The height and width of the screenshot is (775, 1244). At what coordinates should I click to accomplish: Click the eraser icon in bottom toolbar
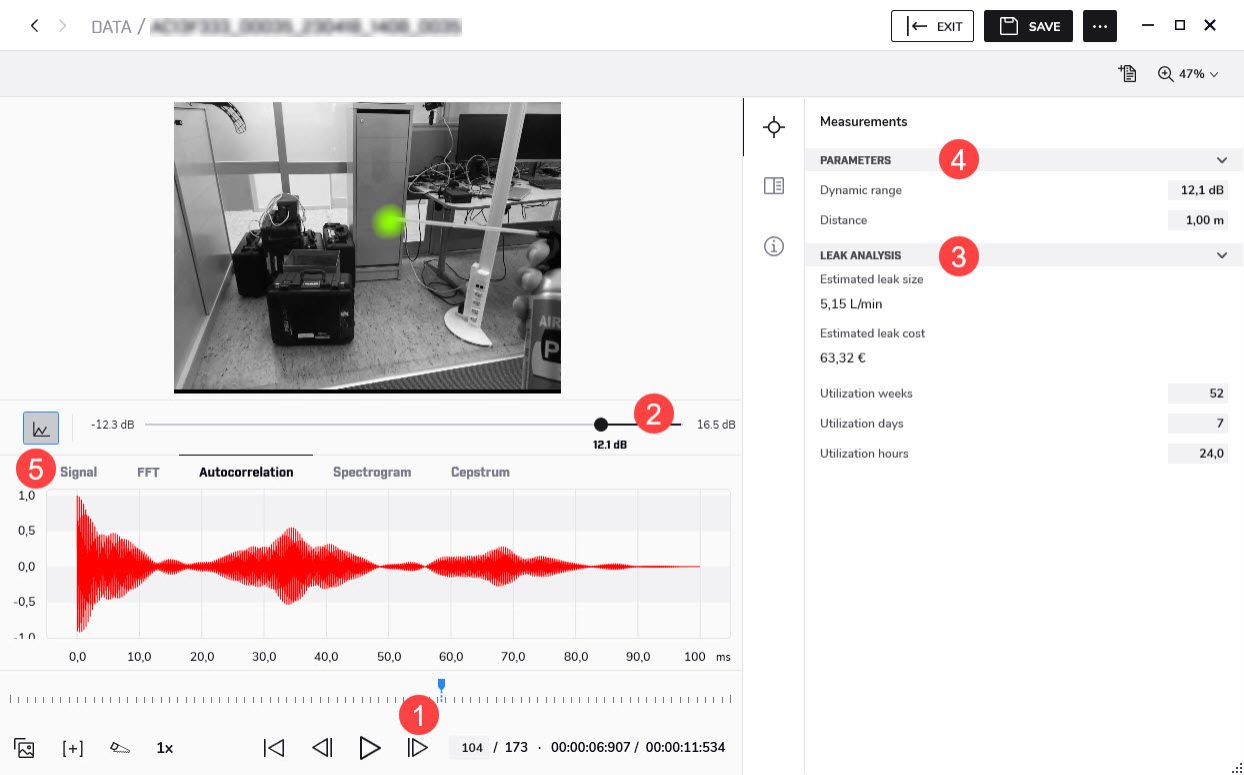pyautogui.click(x=120, y=748)
